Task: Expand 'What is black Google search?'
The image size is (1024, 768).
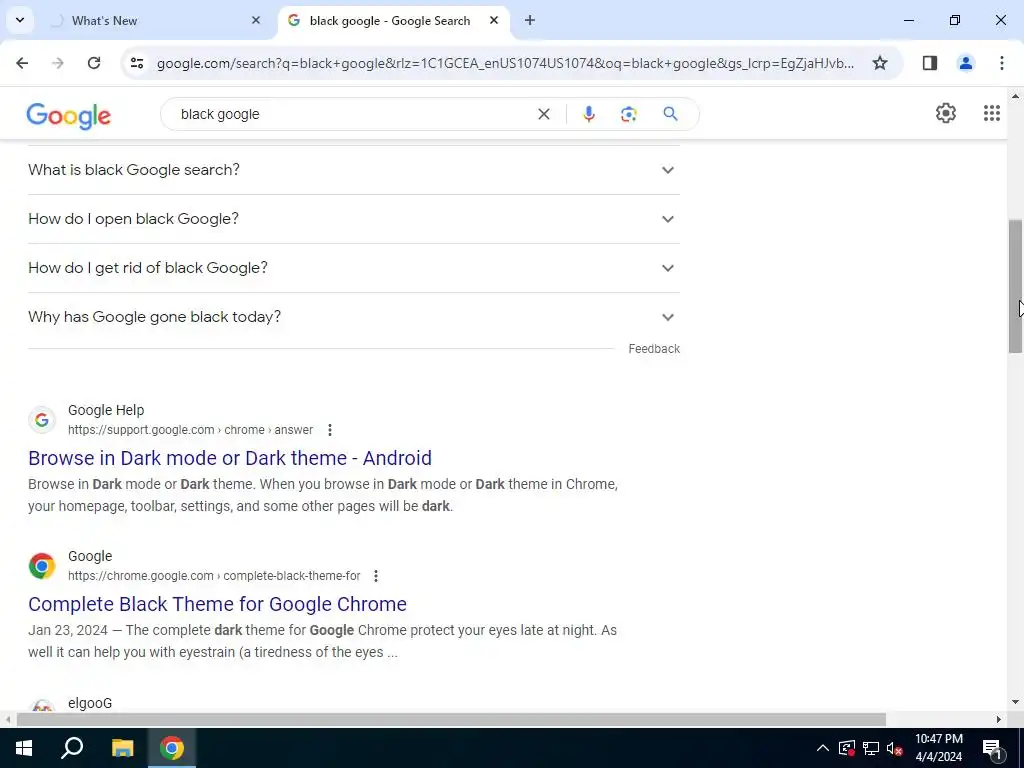Action: 353,170
